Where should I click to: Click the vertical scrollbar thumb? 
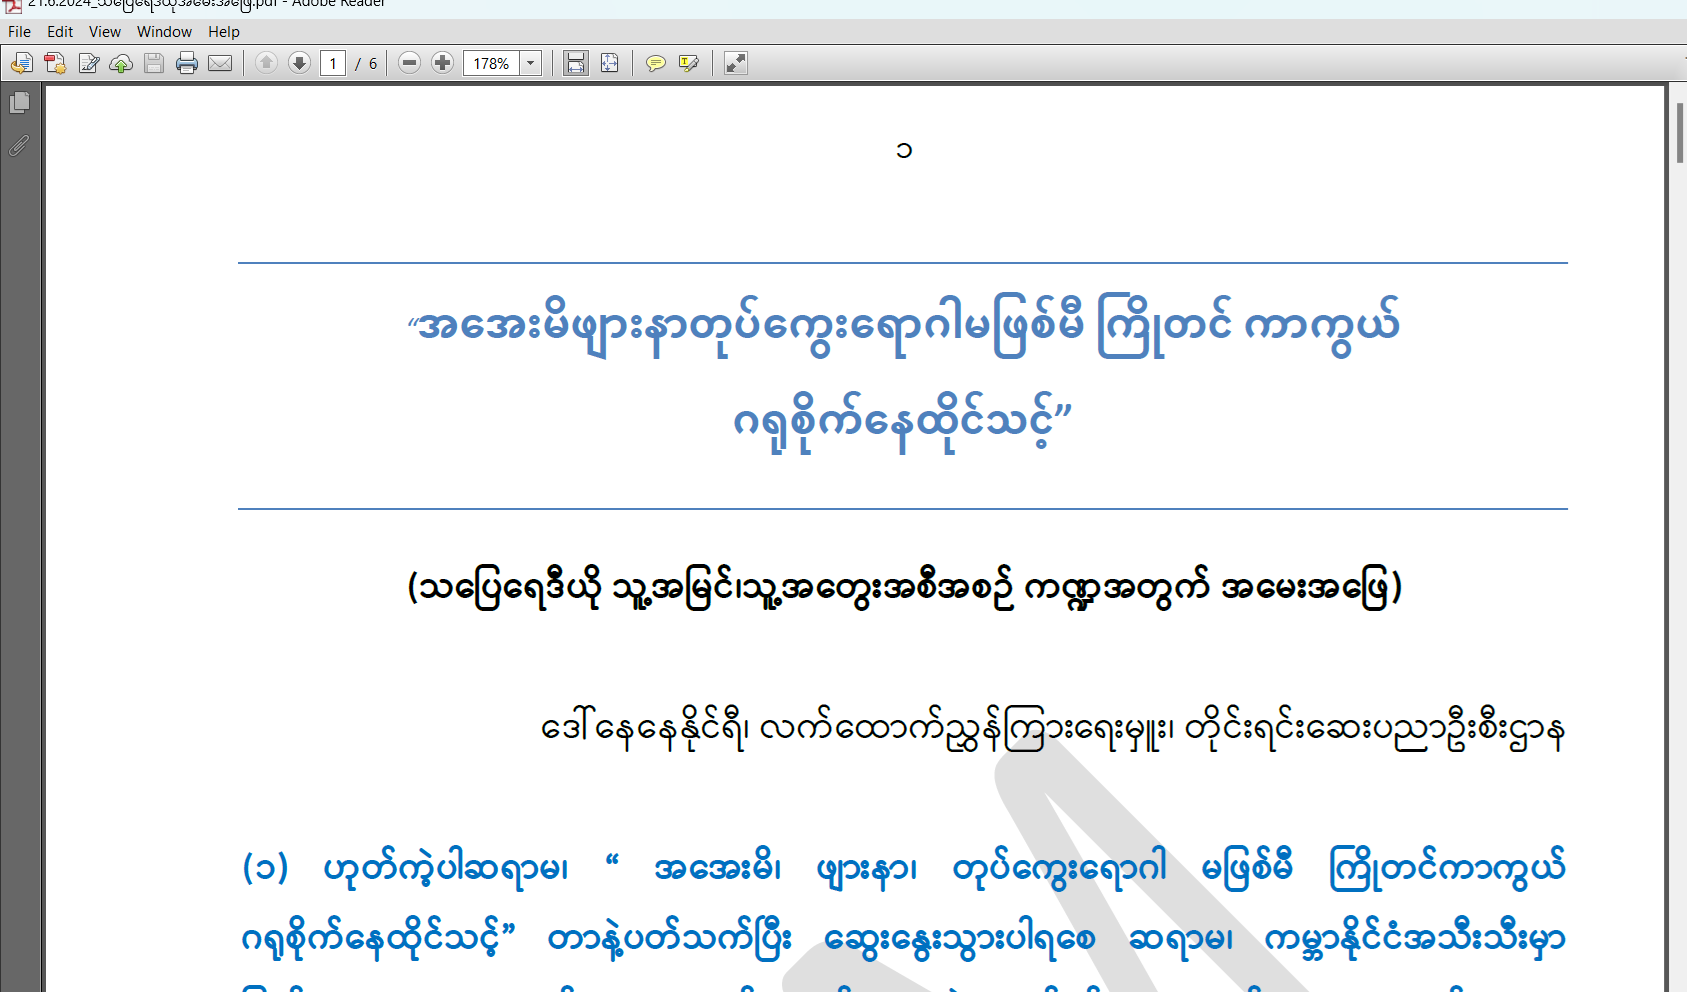(1680, 131)
